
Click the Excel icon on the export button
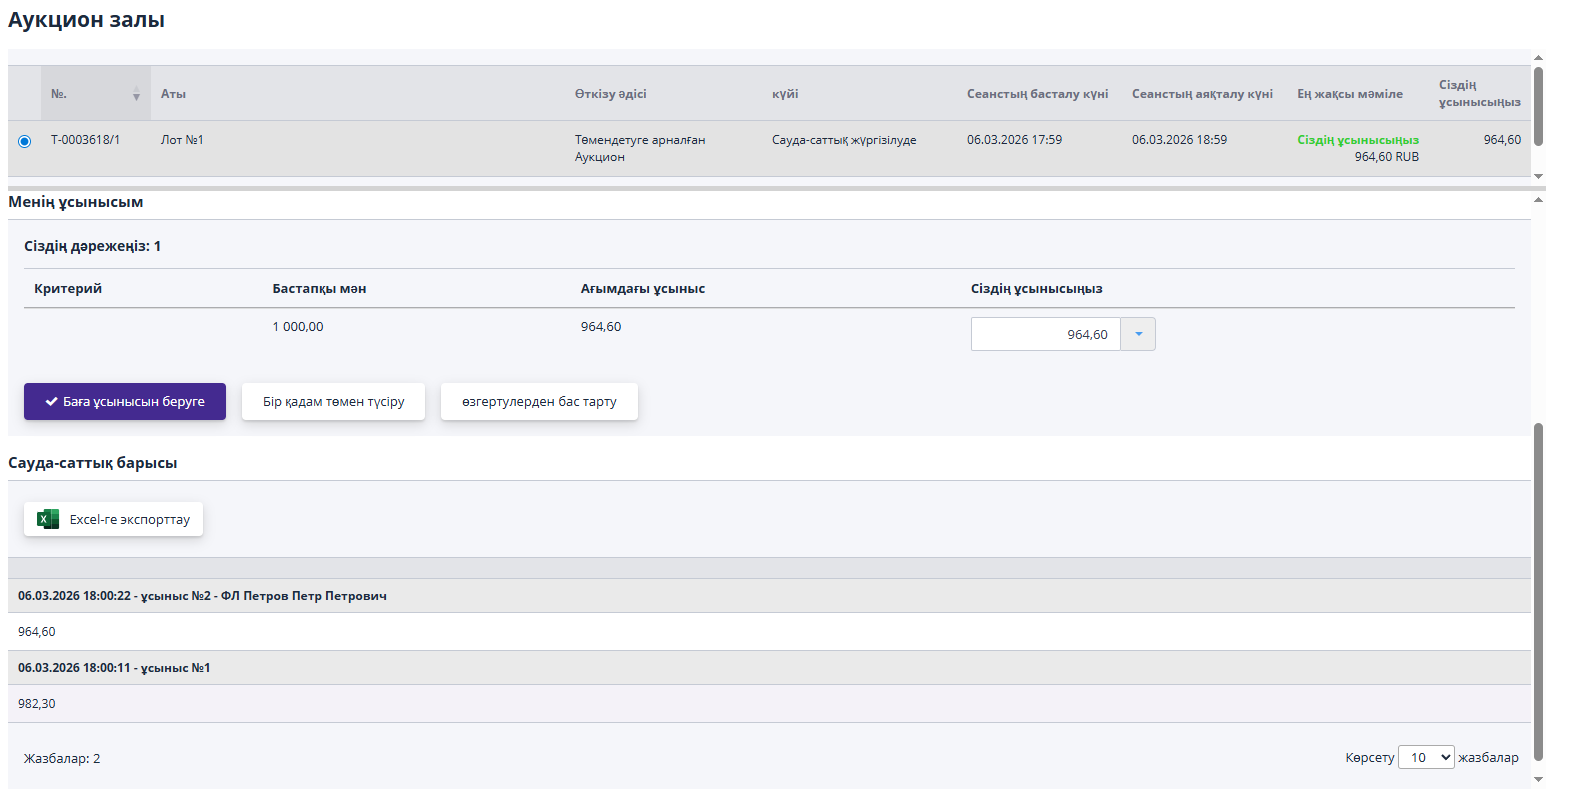point(47,519)
